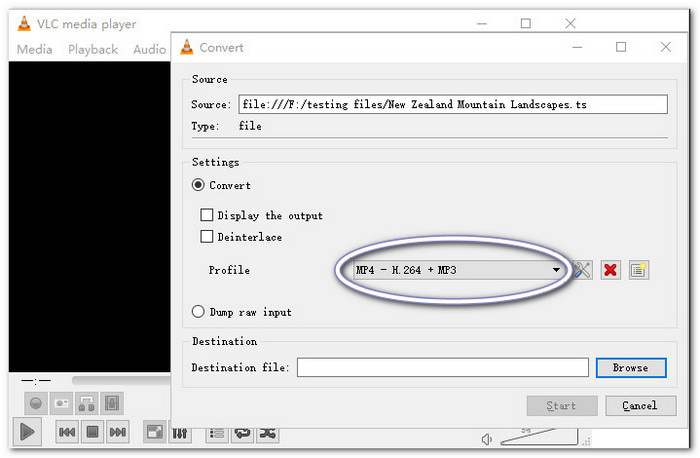Open the Audio menu
This screenshot has width=700, height=458.
pyautogui.click(x=150, y=49)
